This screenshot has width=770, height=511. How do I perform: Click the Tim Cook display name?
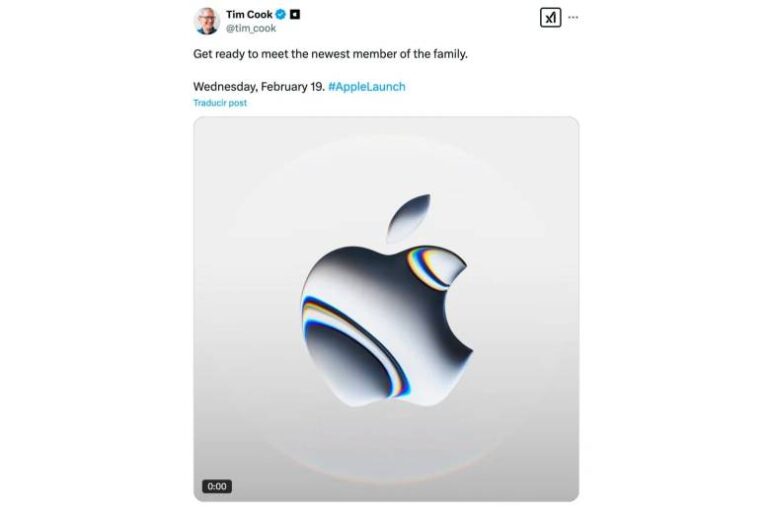click(x=249, y=15)
